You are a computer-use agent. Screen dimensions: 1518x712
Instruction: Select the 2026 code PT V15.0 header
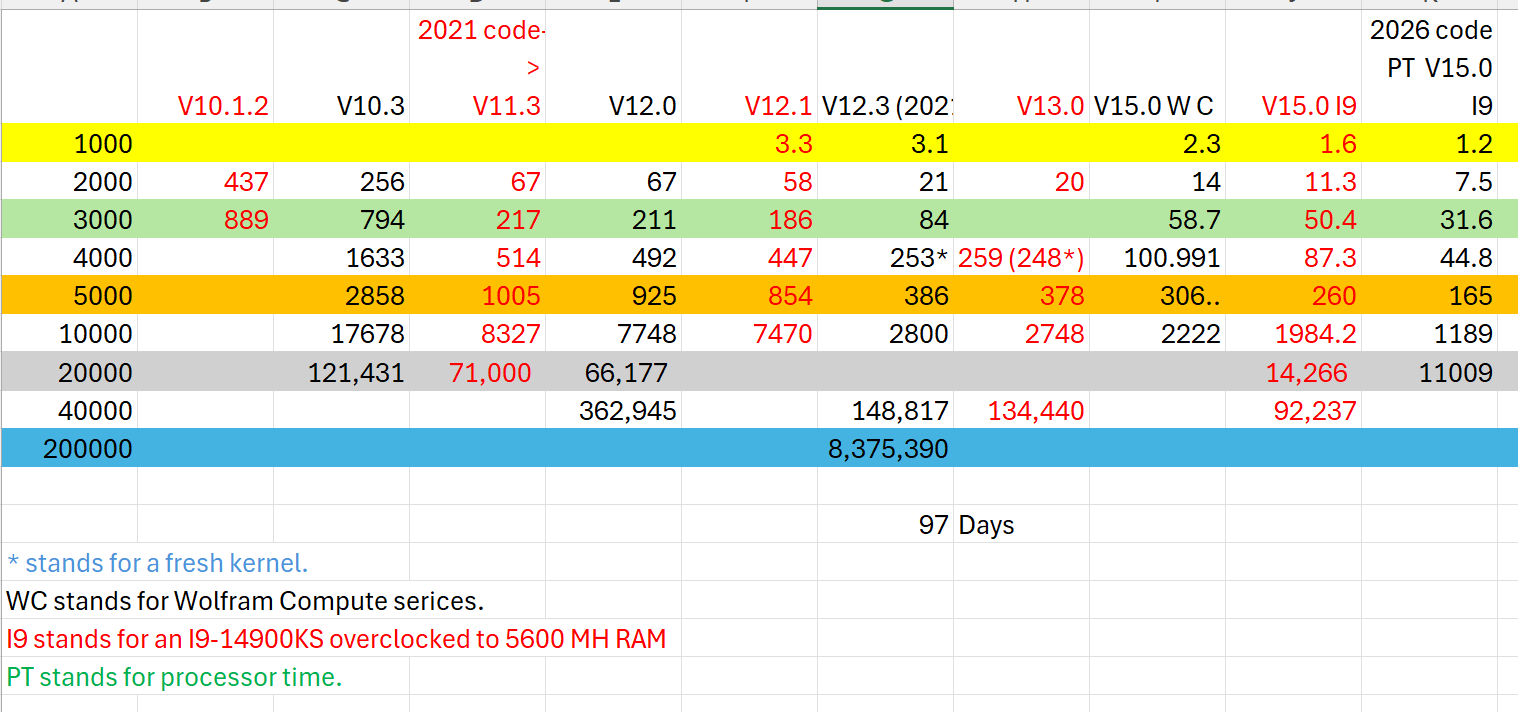click(x=1430, y=68)
